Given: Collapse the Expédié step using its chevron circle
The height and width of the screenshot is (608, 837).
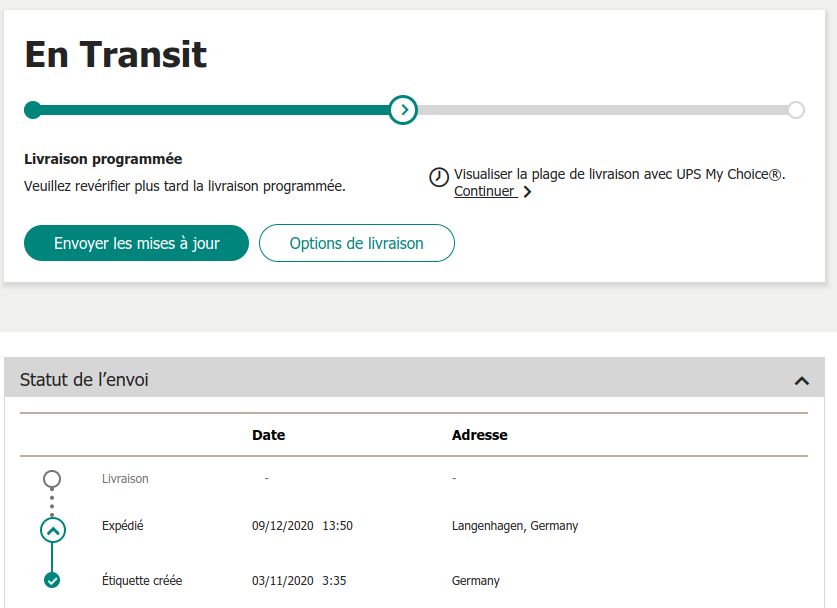Looking at the screenshot, I should coord(53,529).
